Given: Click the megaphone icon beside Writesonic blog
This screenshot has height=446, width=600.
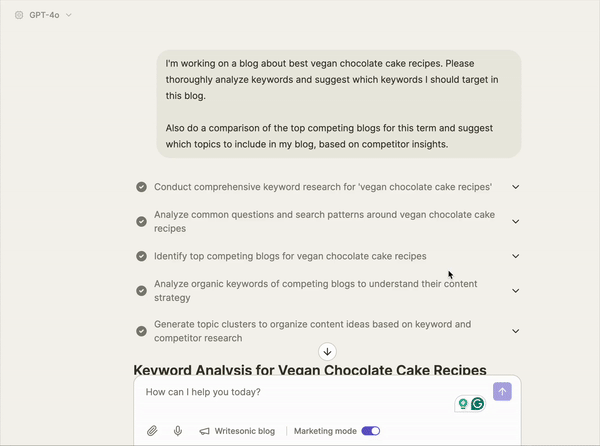Looking at the screenshot, I should 204,431.
